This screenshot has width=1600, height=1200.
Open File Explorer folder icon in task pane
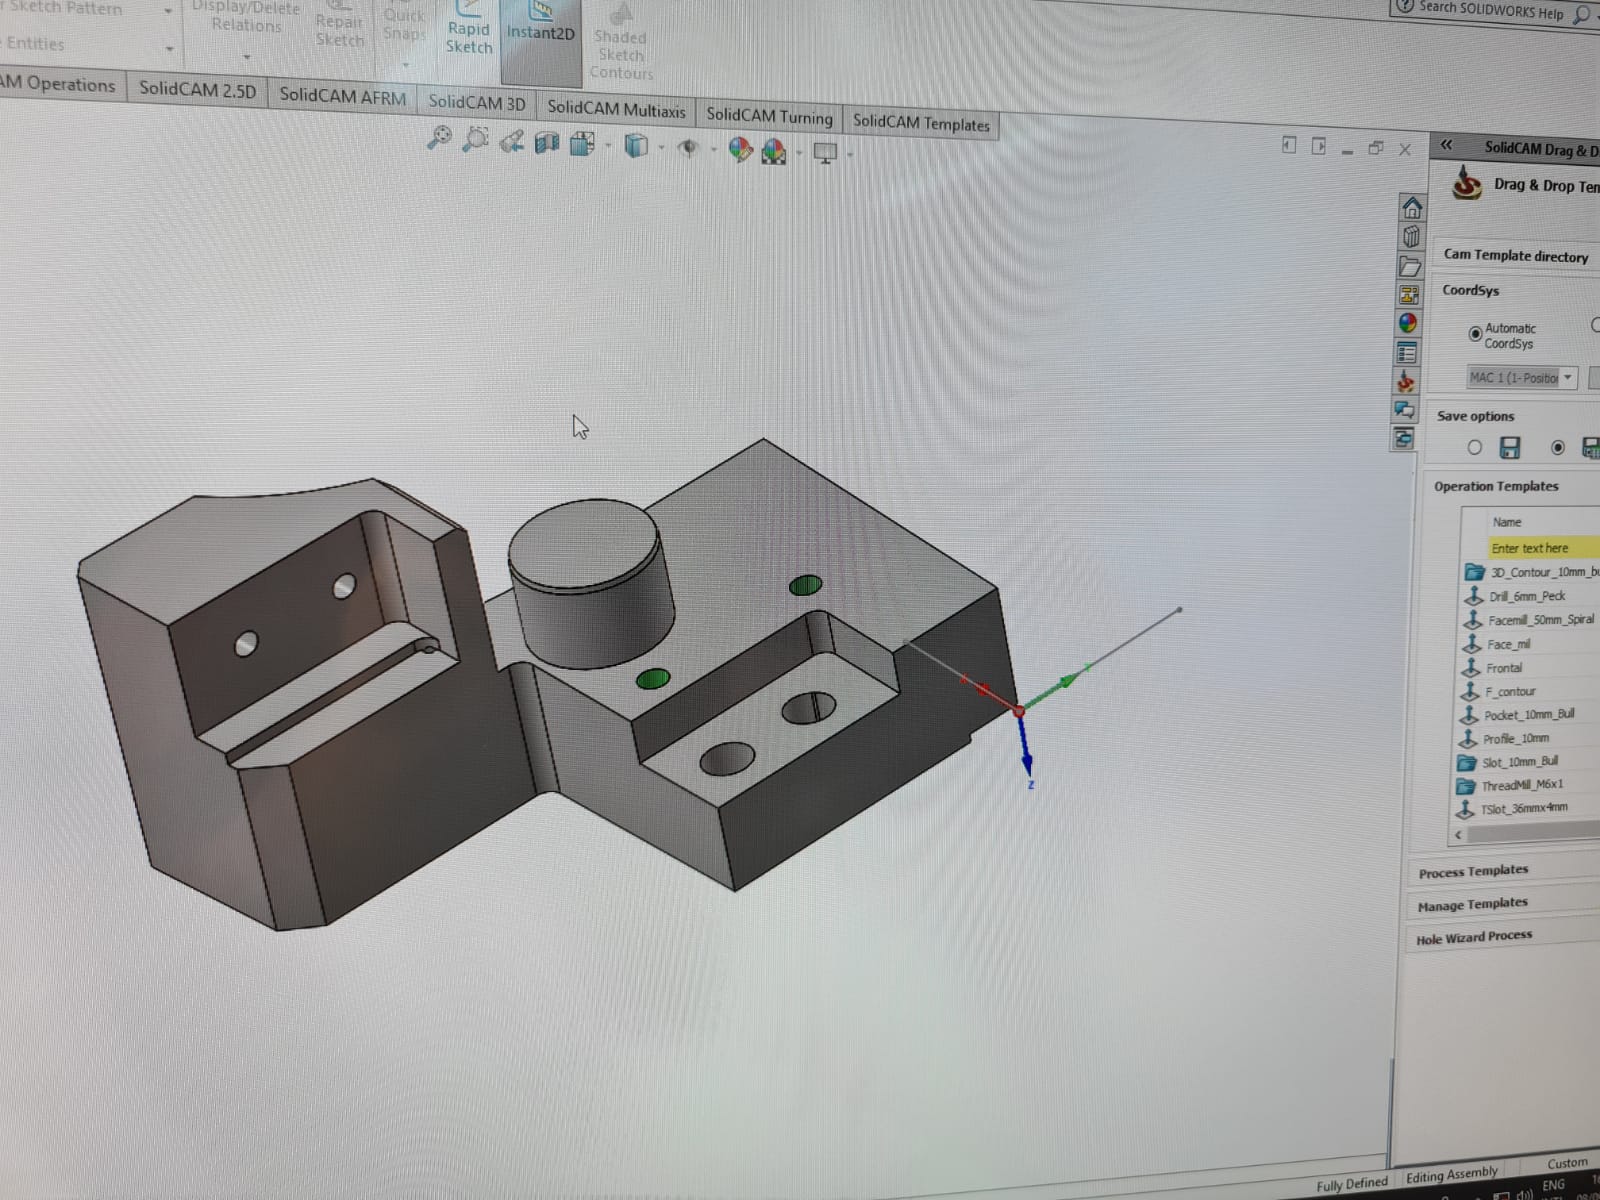pos(1410,266)
